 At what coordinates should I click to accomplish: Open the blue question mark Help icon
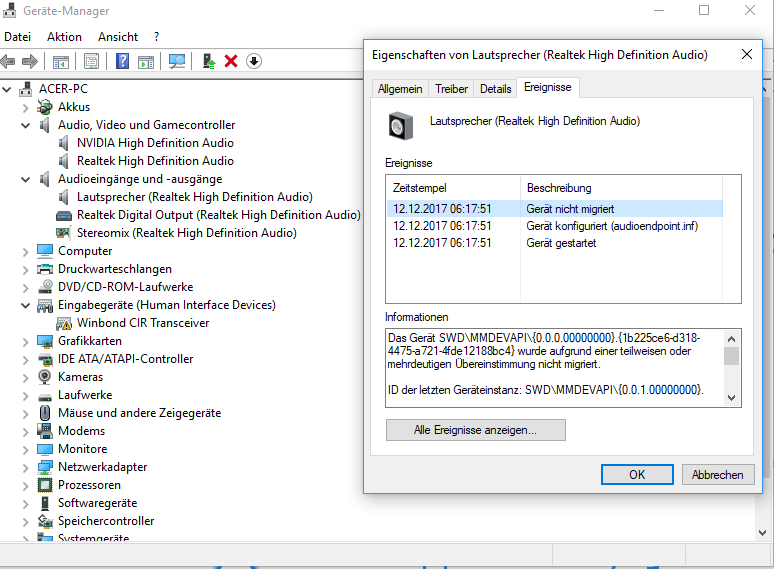pos(122,61)
